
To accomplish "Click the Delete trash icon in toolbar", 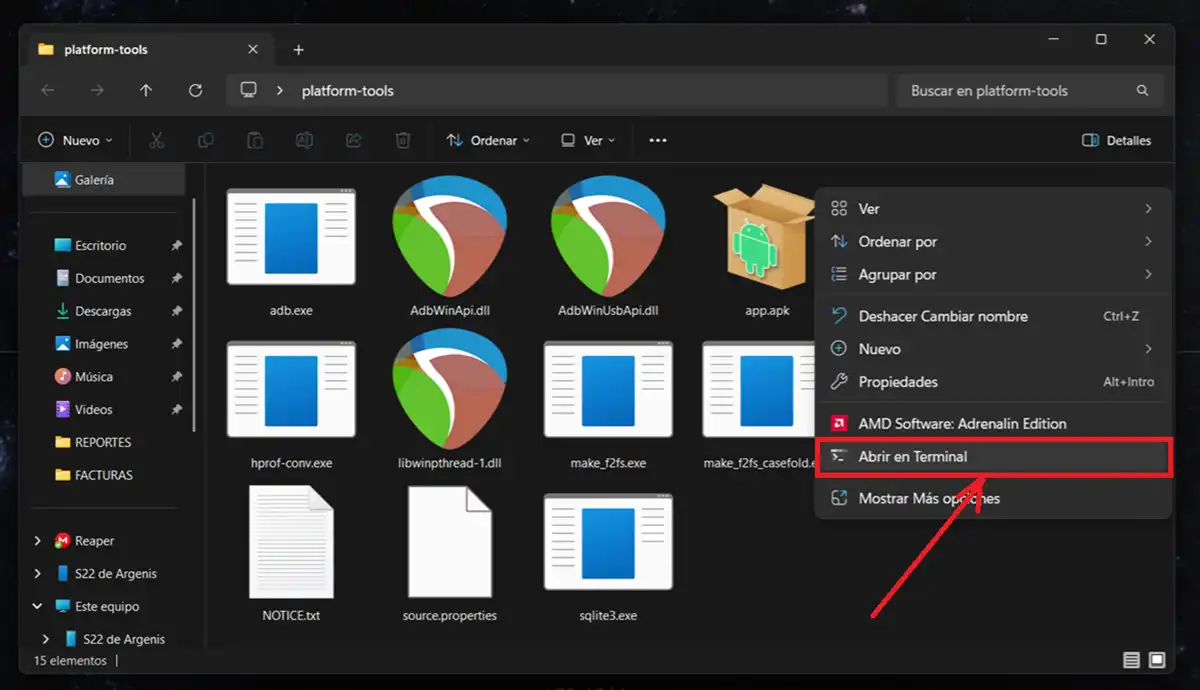I will coord(402,141).
